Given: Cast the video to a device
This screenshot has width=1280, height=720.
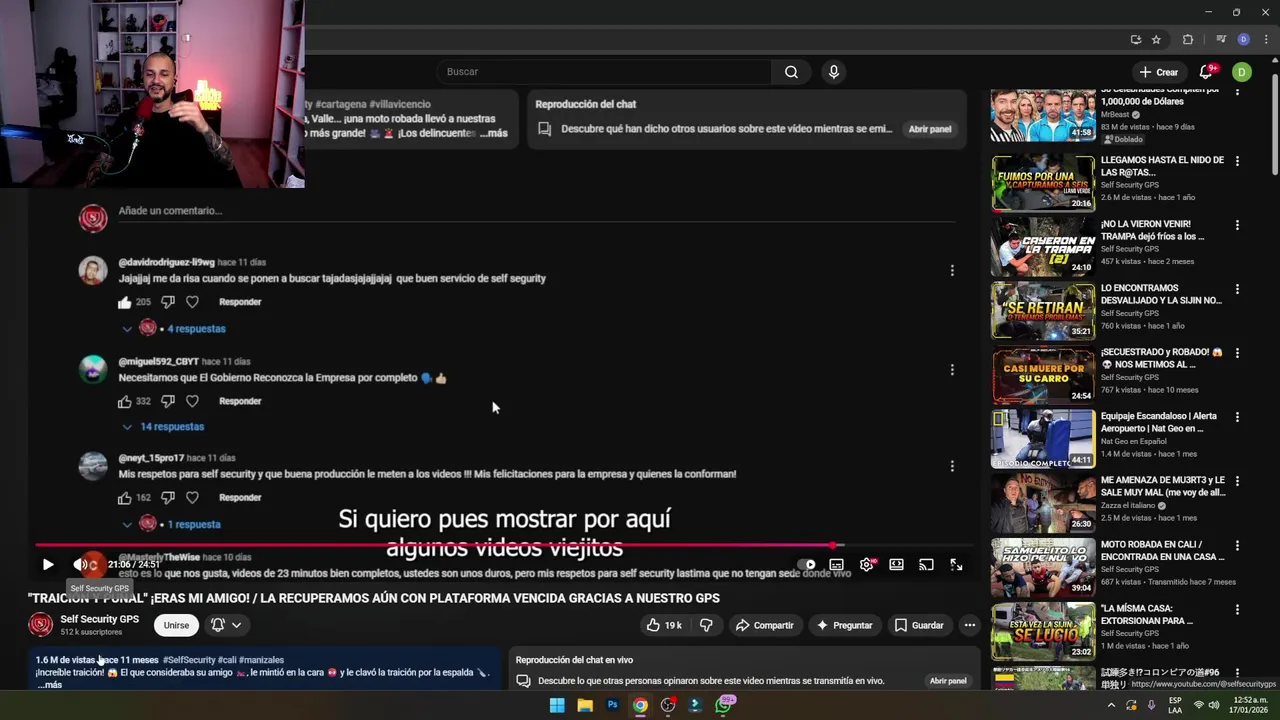Looking at the screenshot, I should 926,565.
